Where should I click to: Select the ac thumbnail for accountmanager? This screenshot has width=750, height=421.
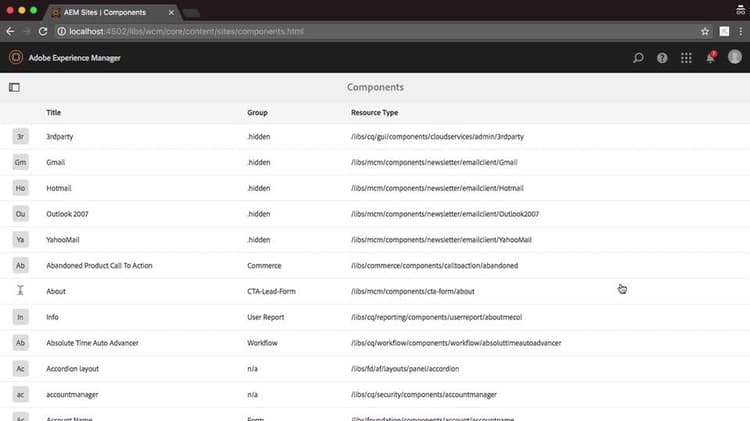click(21, 395)
